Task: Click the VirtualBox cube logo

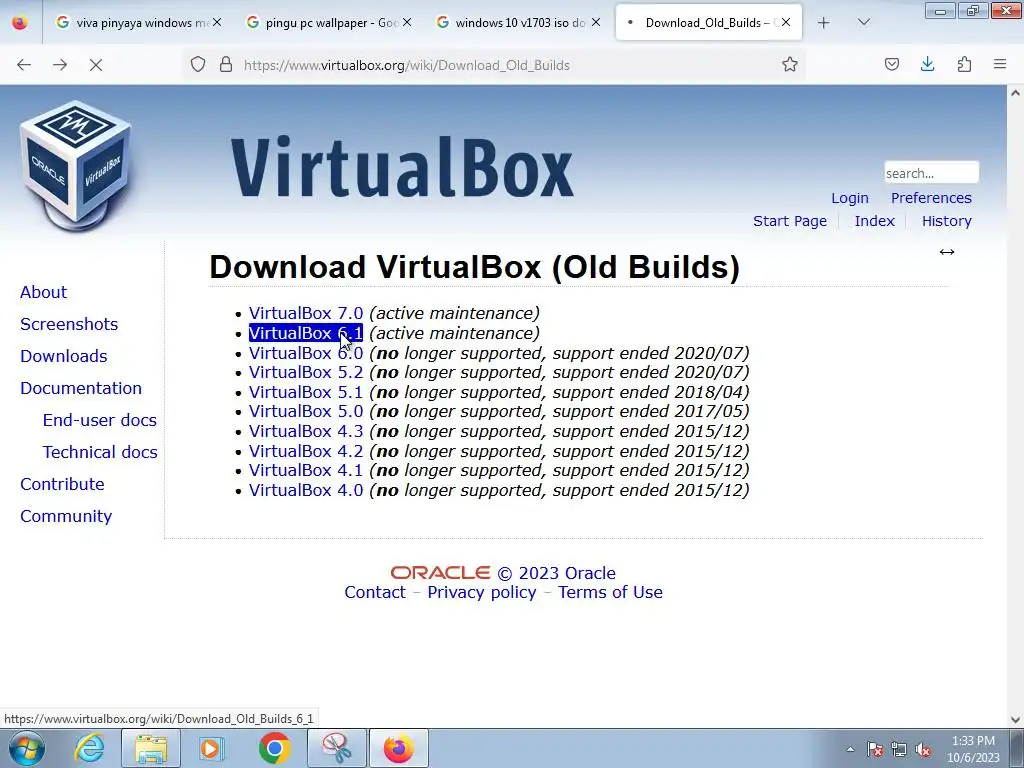Action: pyautogui.click(x=76, y=166)
